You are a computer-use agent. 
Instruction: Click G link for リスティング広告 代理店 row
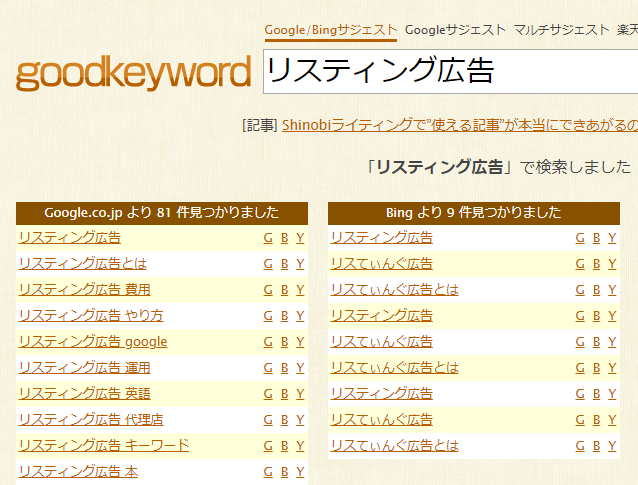268,419
